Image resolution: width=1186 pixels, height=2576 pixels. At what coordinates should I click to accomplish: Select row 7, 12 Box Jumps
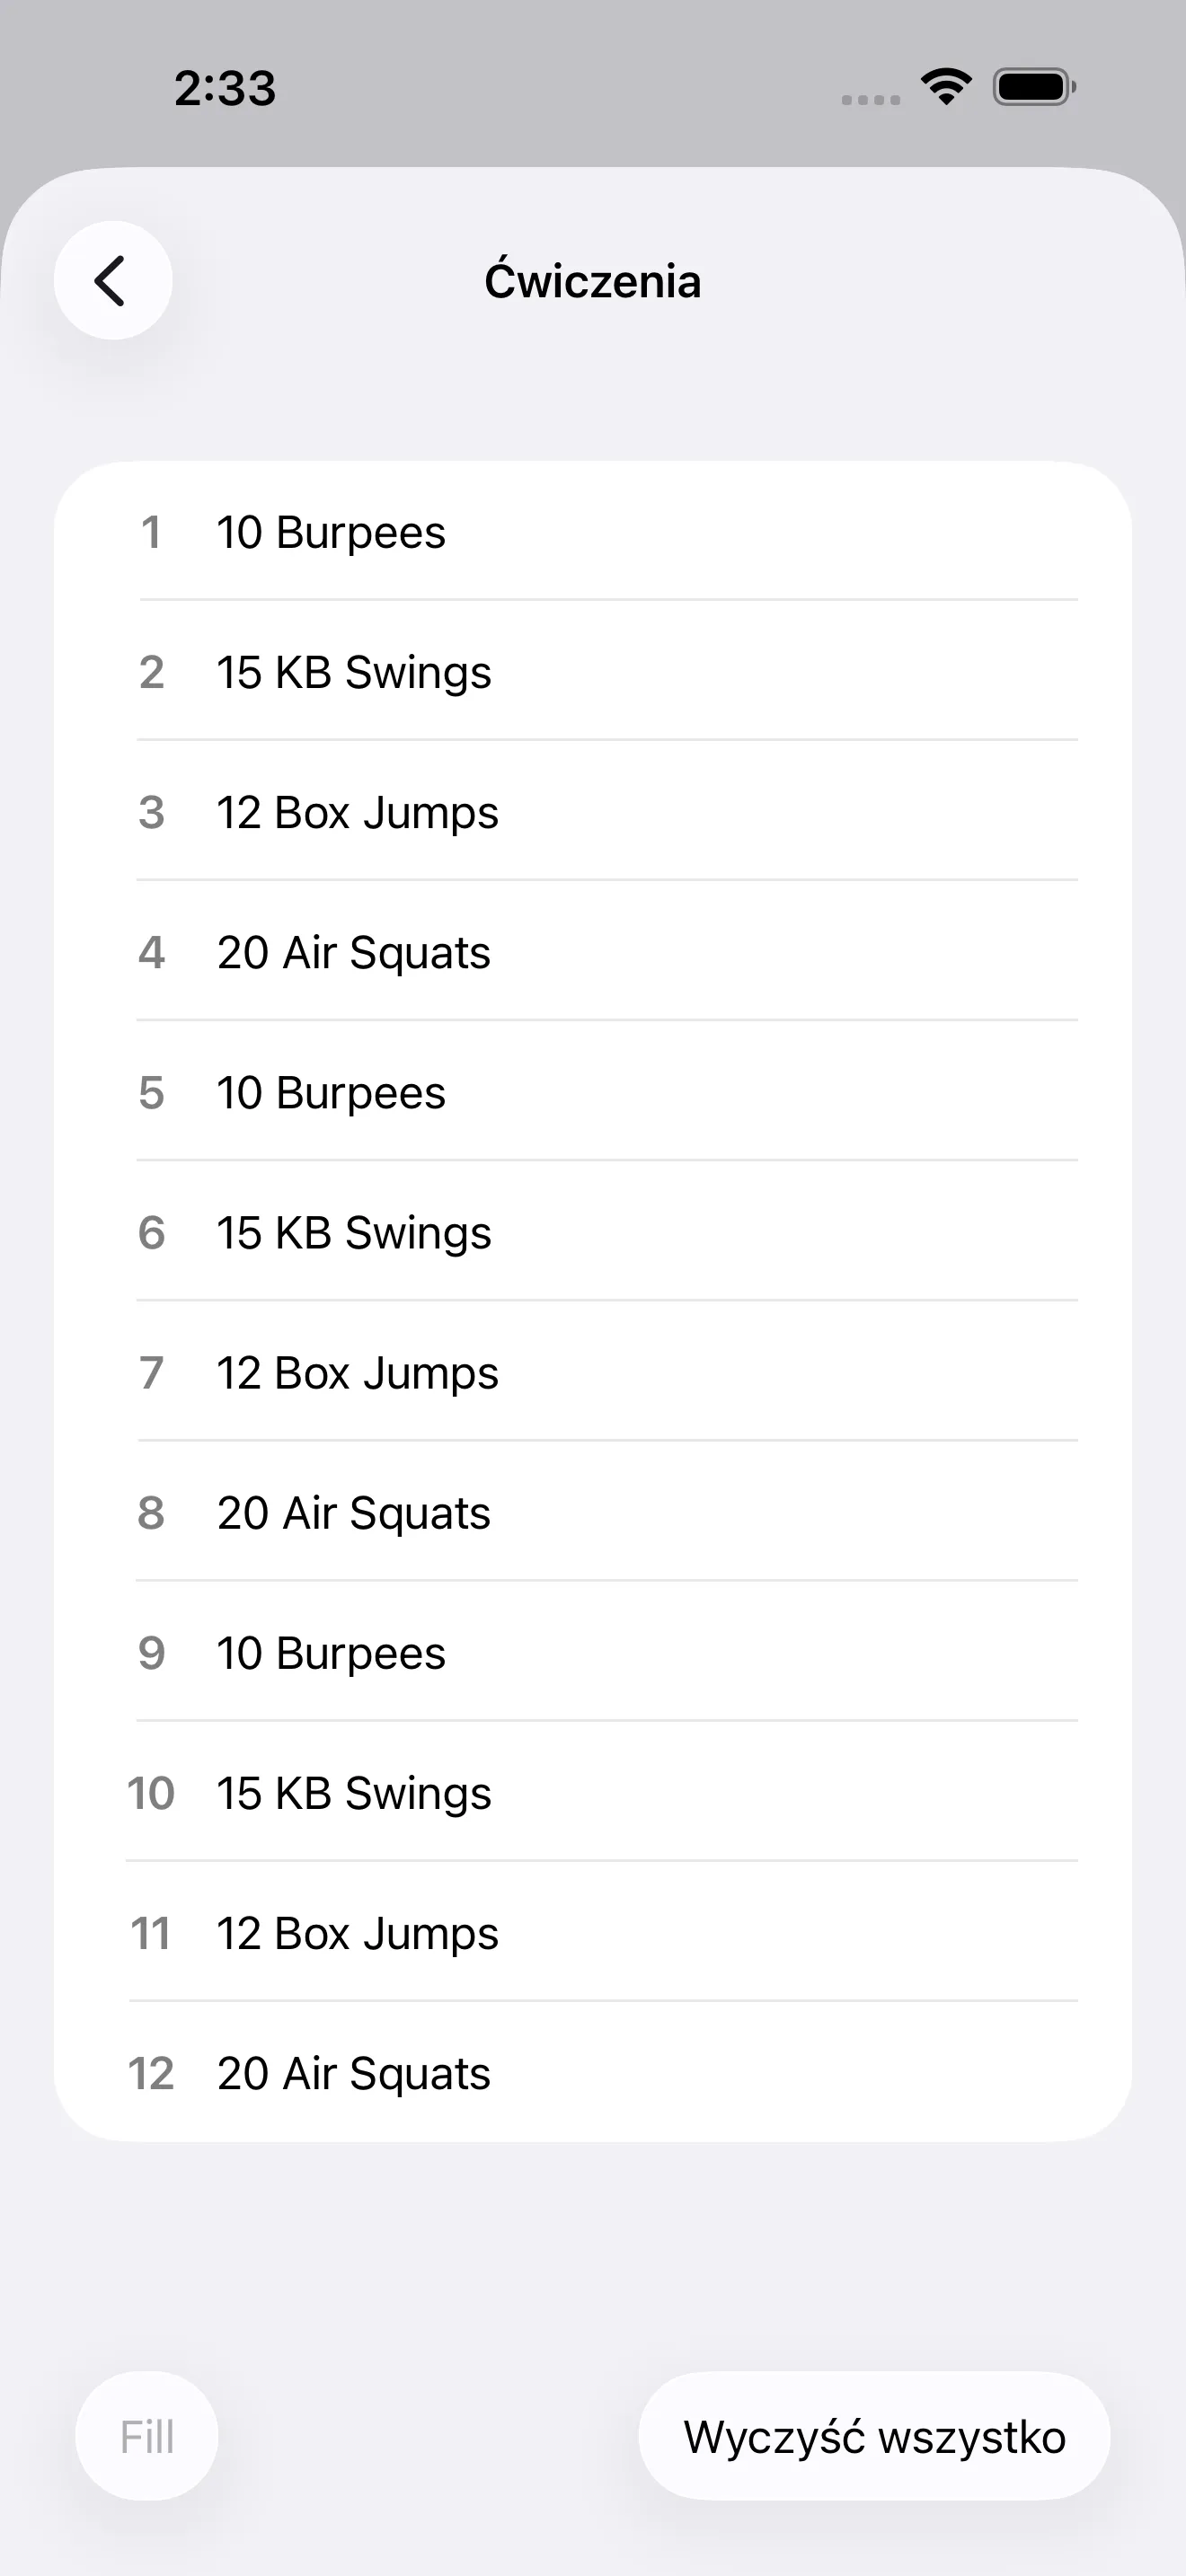[x=592, y=1372]
